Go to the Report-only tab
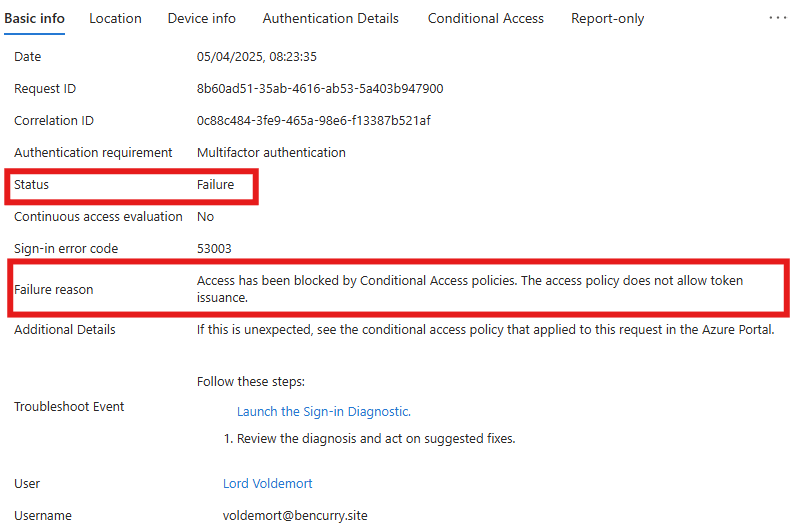 pos(608,19)
